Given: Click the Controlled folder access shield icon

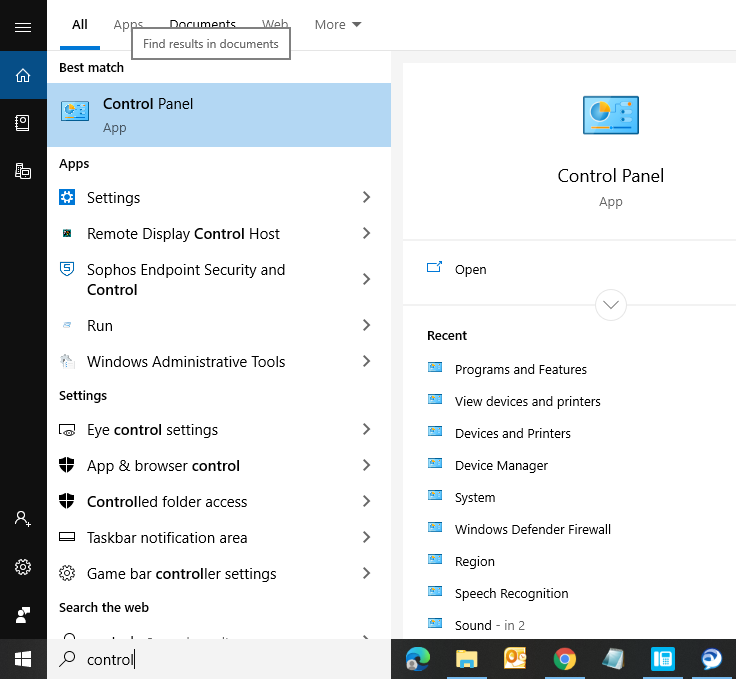Looking at the screenshot, I should click(67, 501).
